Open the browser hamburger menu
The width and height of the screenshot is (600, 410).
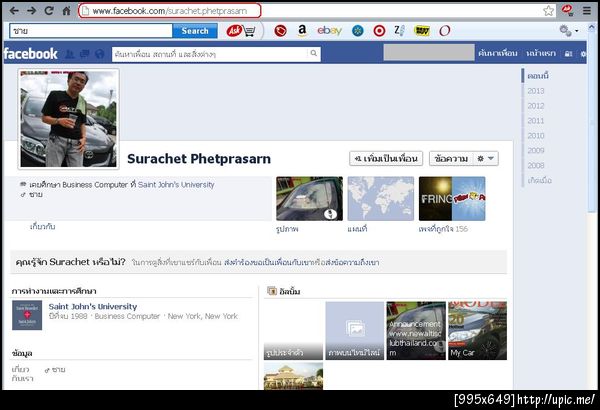tap(587, 11)
